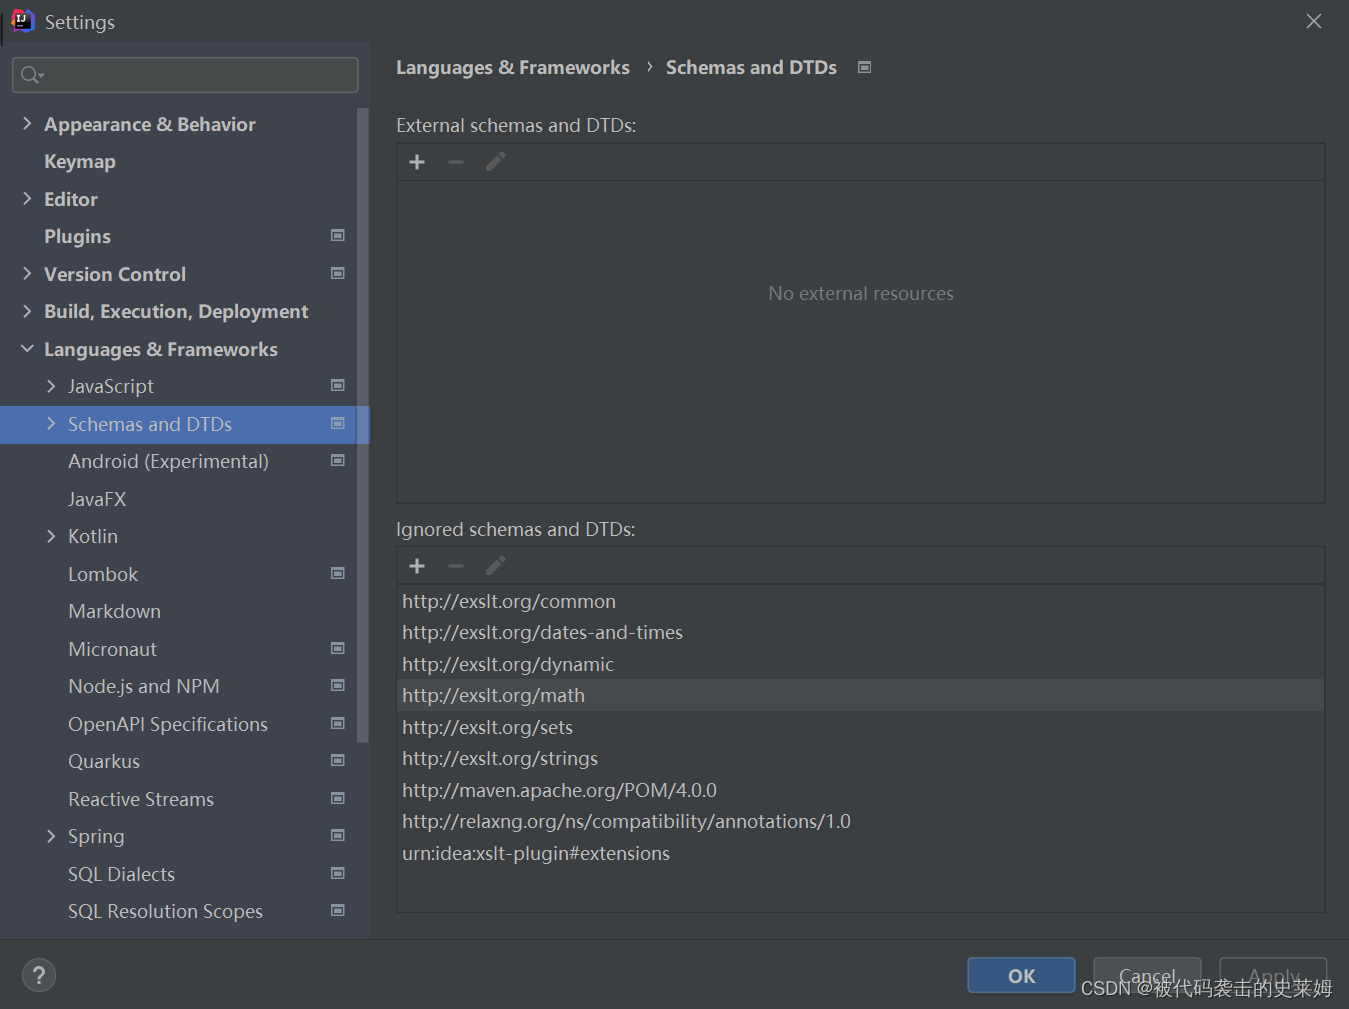Select http://exslt.org/dynamic entry
Image resolution: width=1349 pixels, height=1009 pixels.
[860, 664]
